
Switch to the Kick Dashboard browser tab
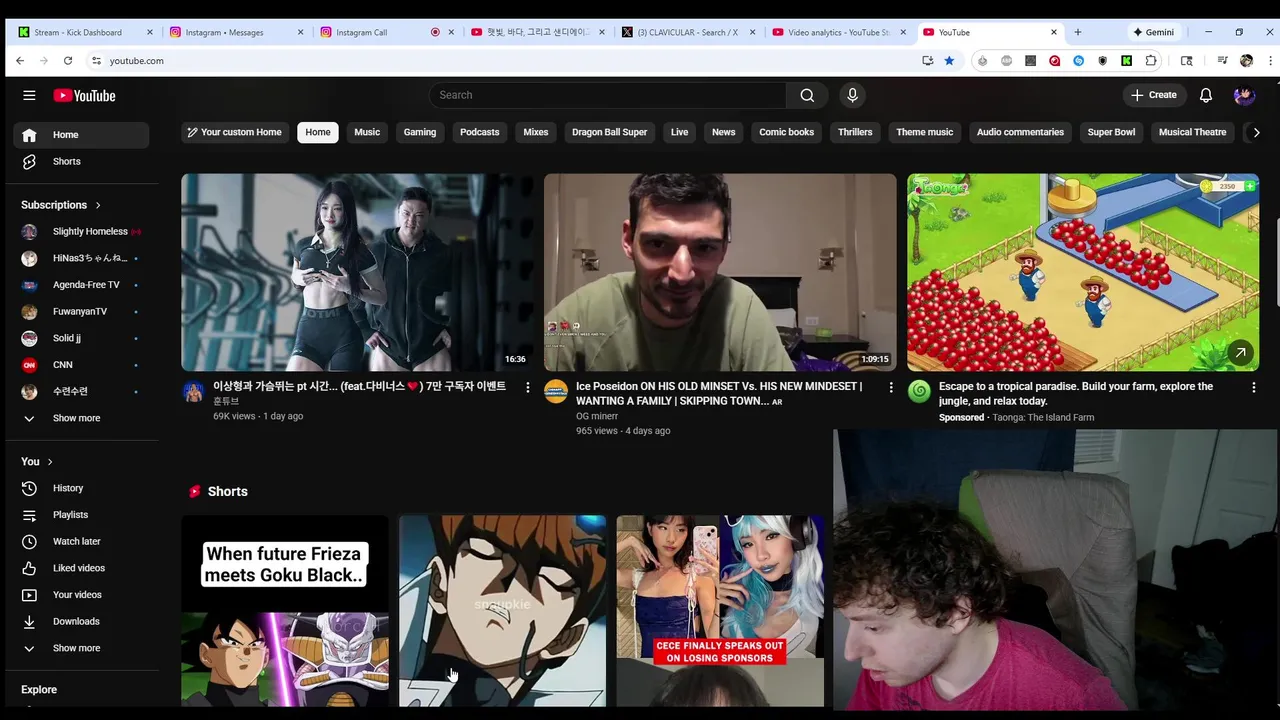(x=86, y=32)
